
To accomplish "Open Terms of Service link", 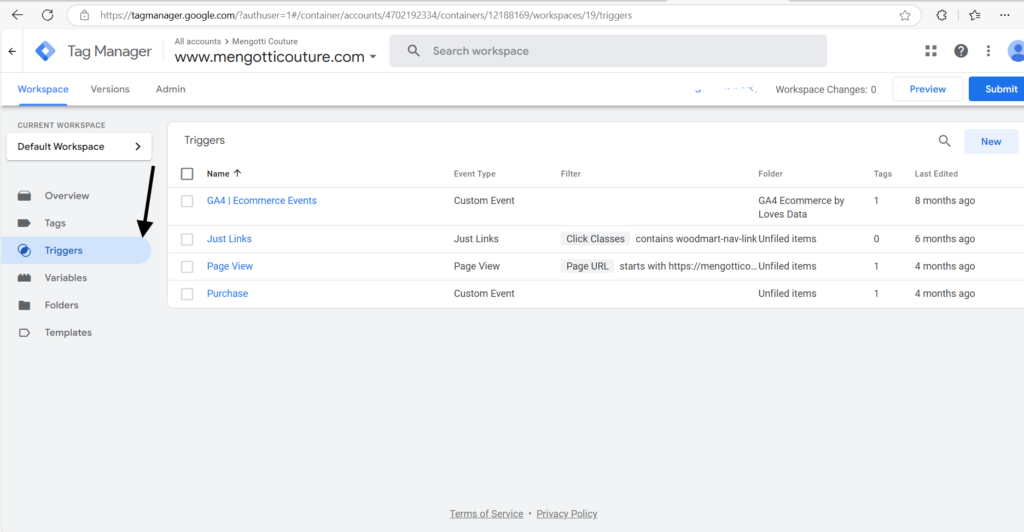I will tap(486, 514).
